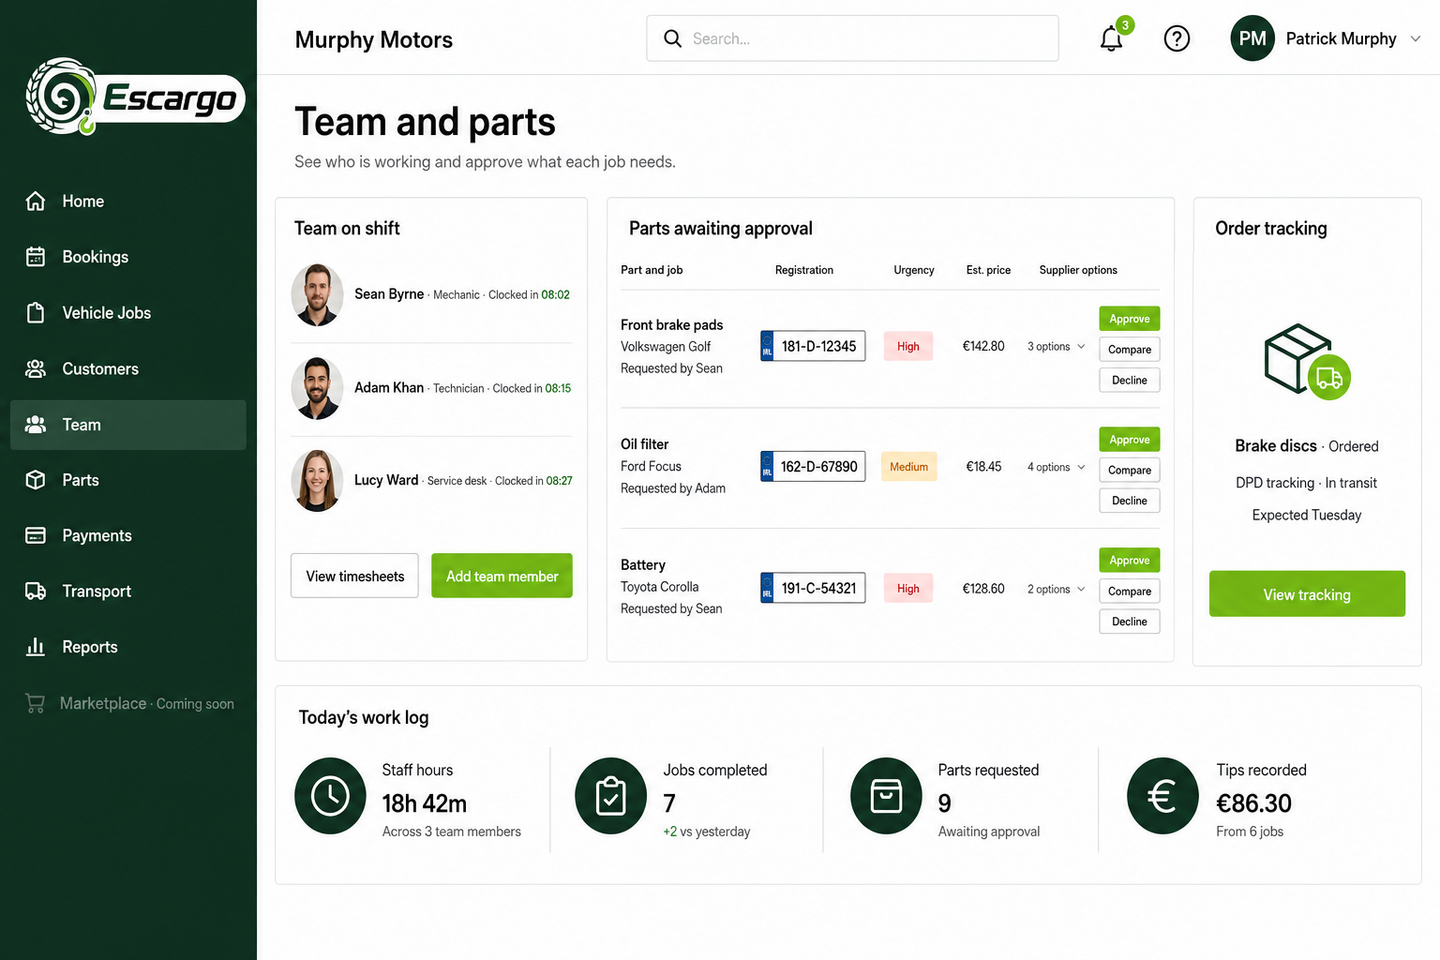Screen dimensions: 1440x960
Task: Click the Parts requested box icon
Action: coord(886,796)
